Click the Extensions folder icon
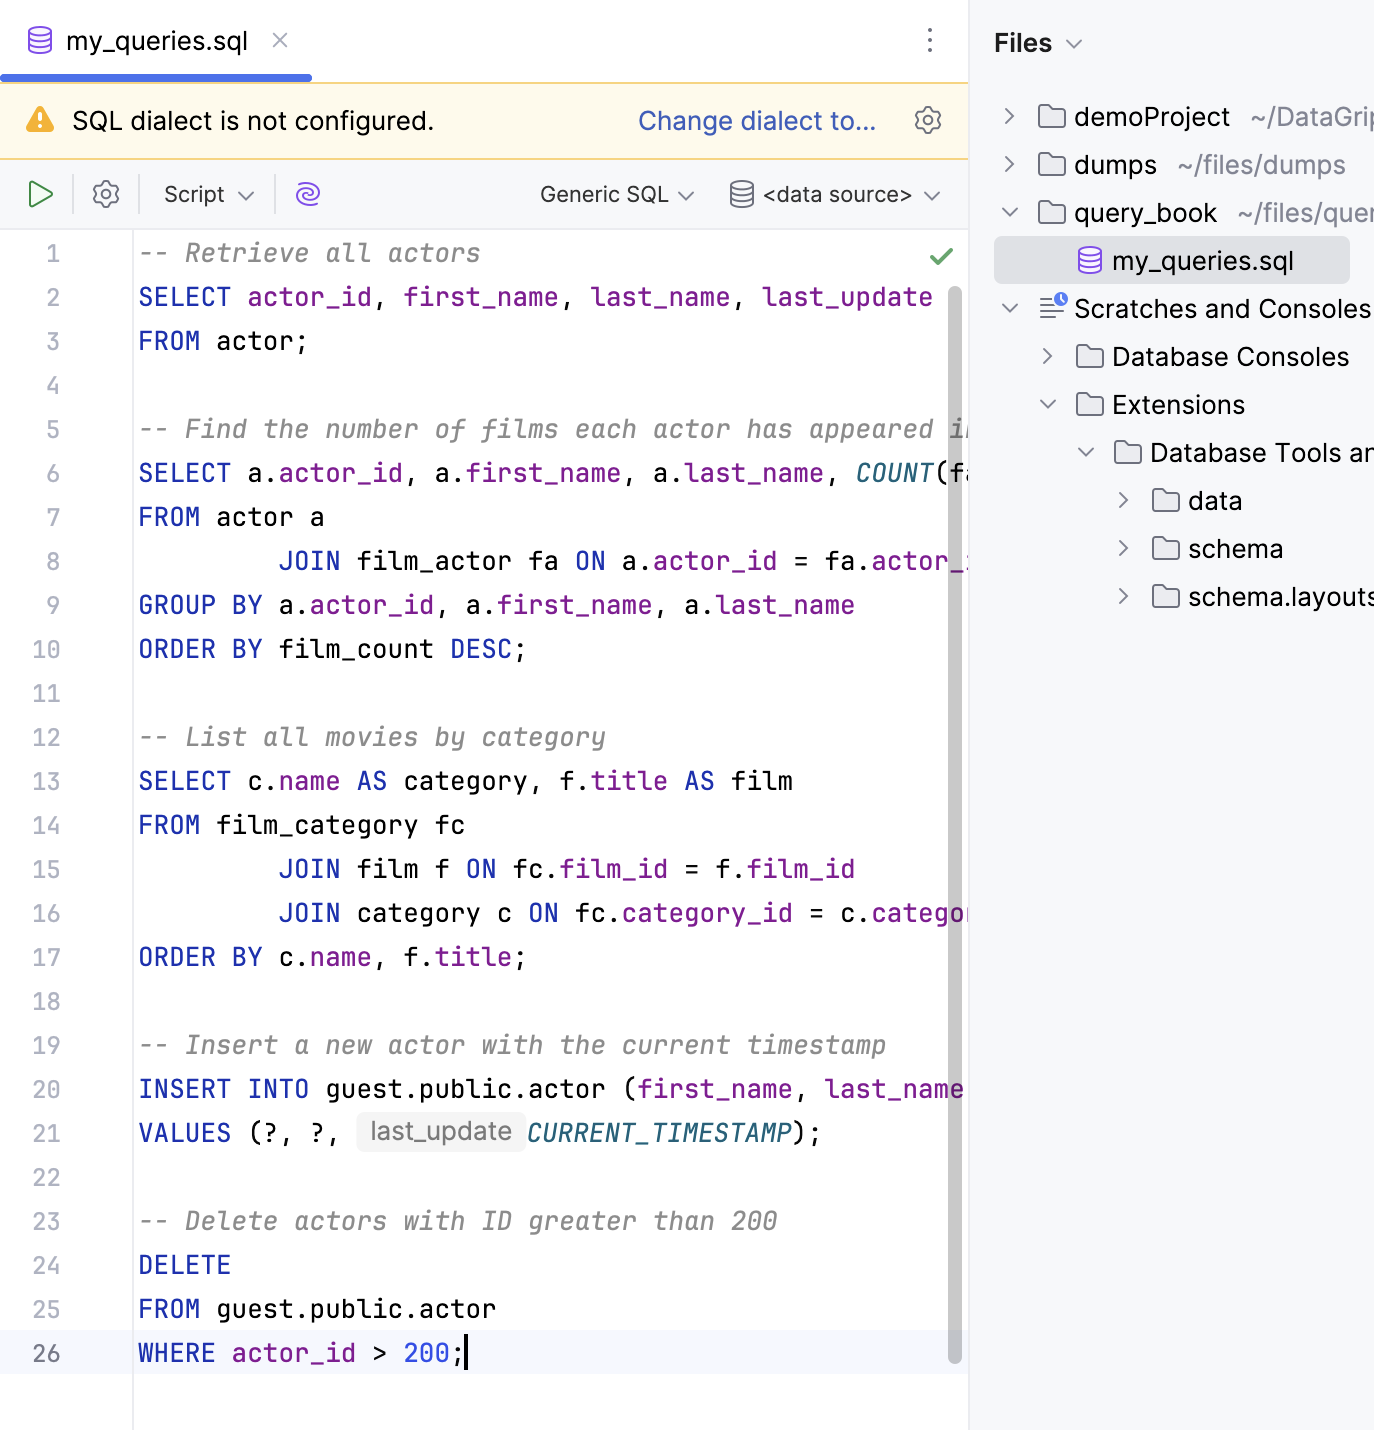This screenshot has height=1430, width=1374. [x=1089, y=404]
